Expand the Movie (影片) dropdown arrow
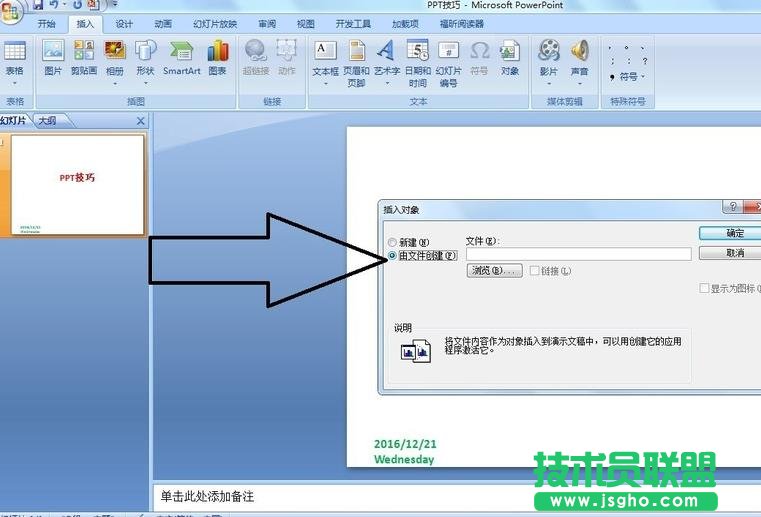The width and height of the screenshot is (761, 517). point(548,83)
